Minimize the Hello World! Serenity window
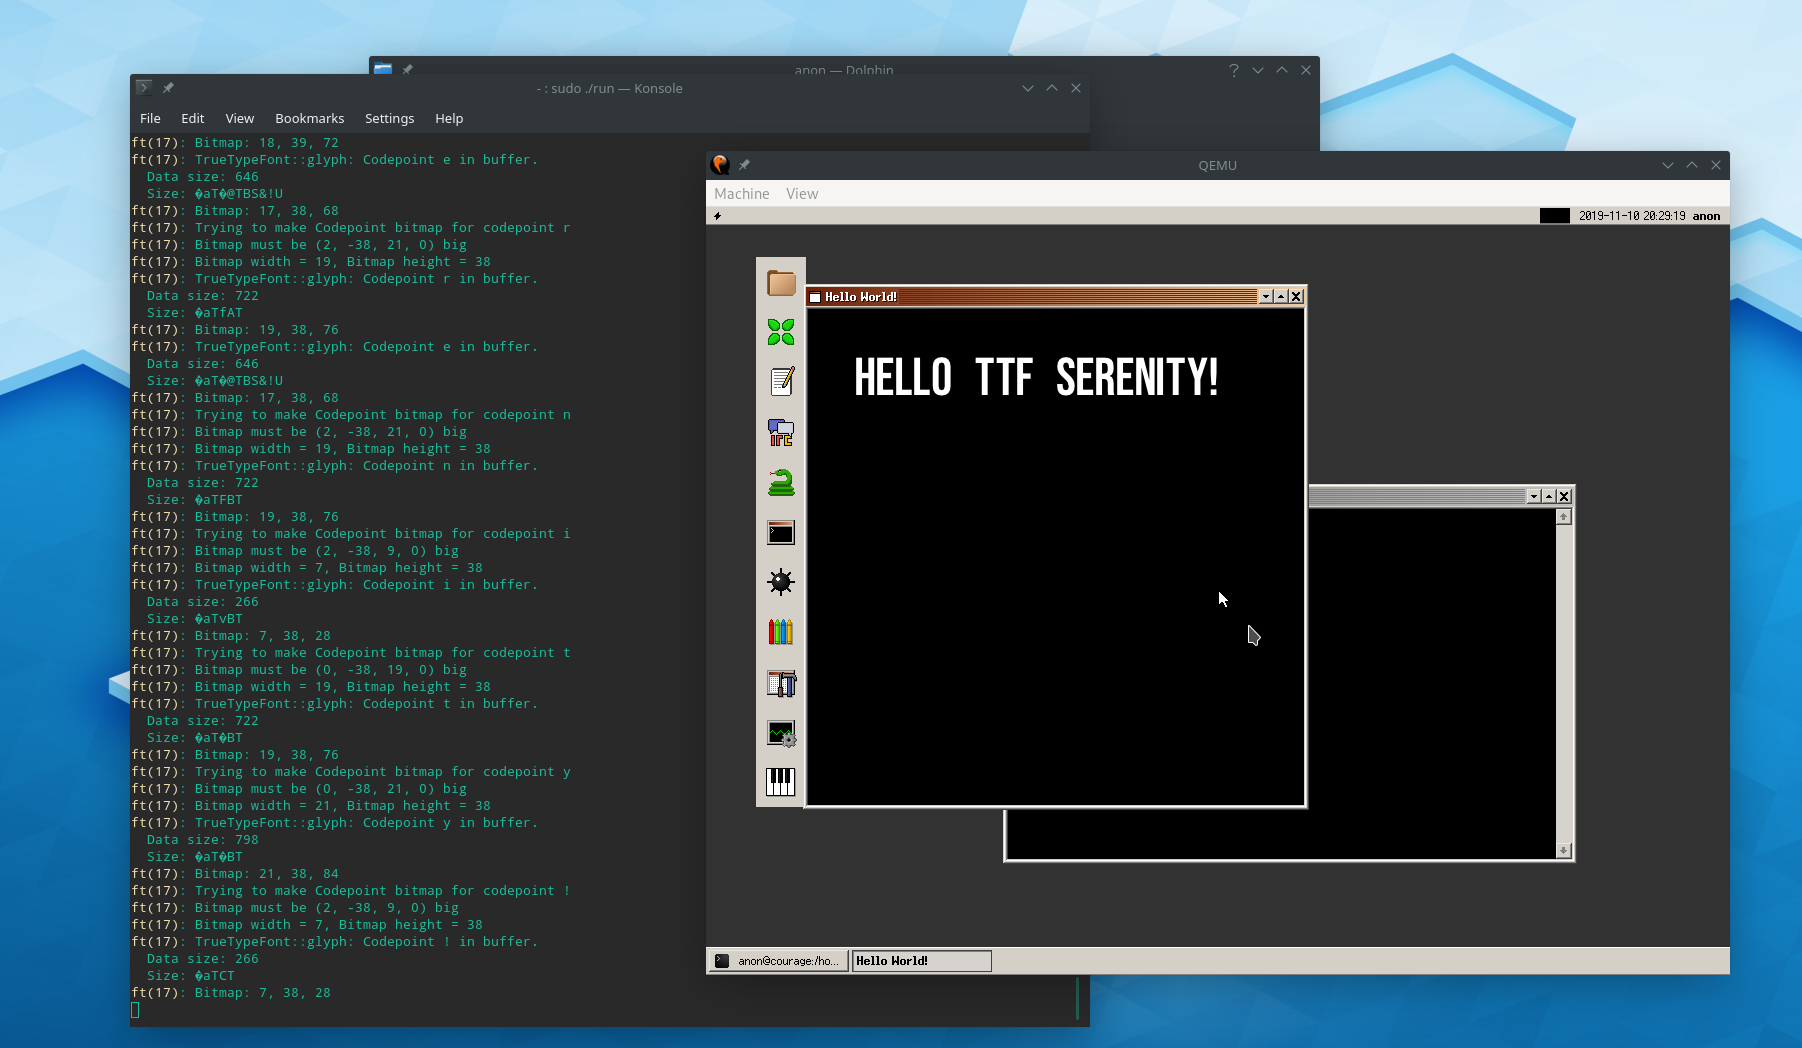1802x1048 pixels. click(x=1266, y=297)
